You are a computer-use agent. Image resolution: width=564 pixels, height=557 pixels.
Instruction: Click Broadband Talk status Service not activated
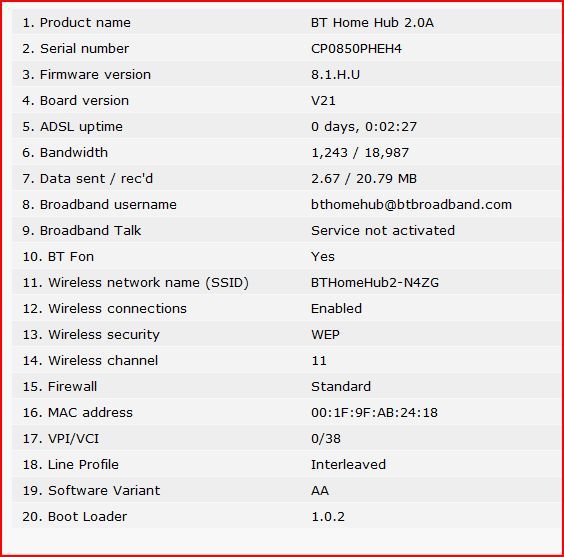(x=383, y=230)
